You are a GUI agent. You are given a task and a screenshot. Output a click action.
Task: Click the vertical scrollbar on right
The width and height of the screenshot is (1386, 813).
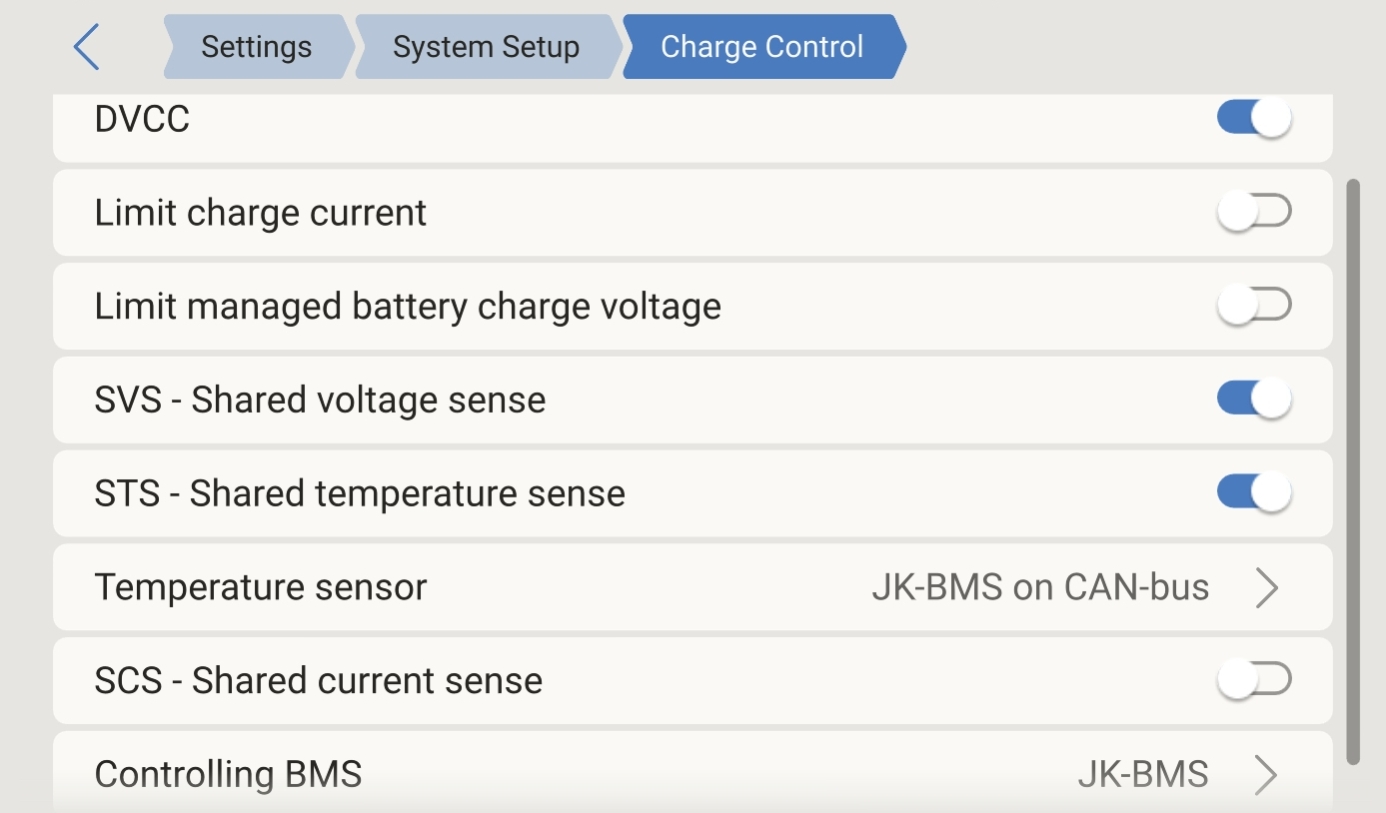1353,472
